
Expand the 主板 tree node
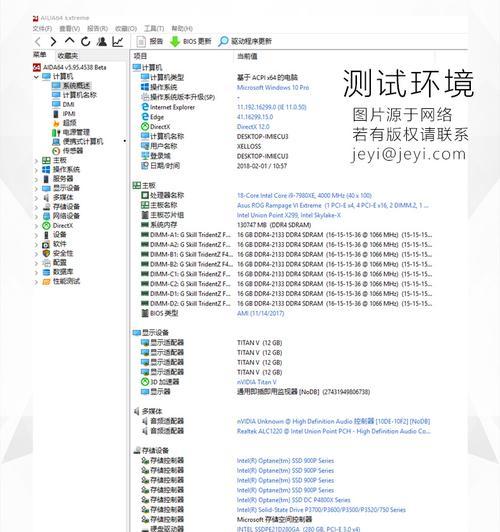[36, 161]
